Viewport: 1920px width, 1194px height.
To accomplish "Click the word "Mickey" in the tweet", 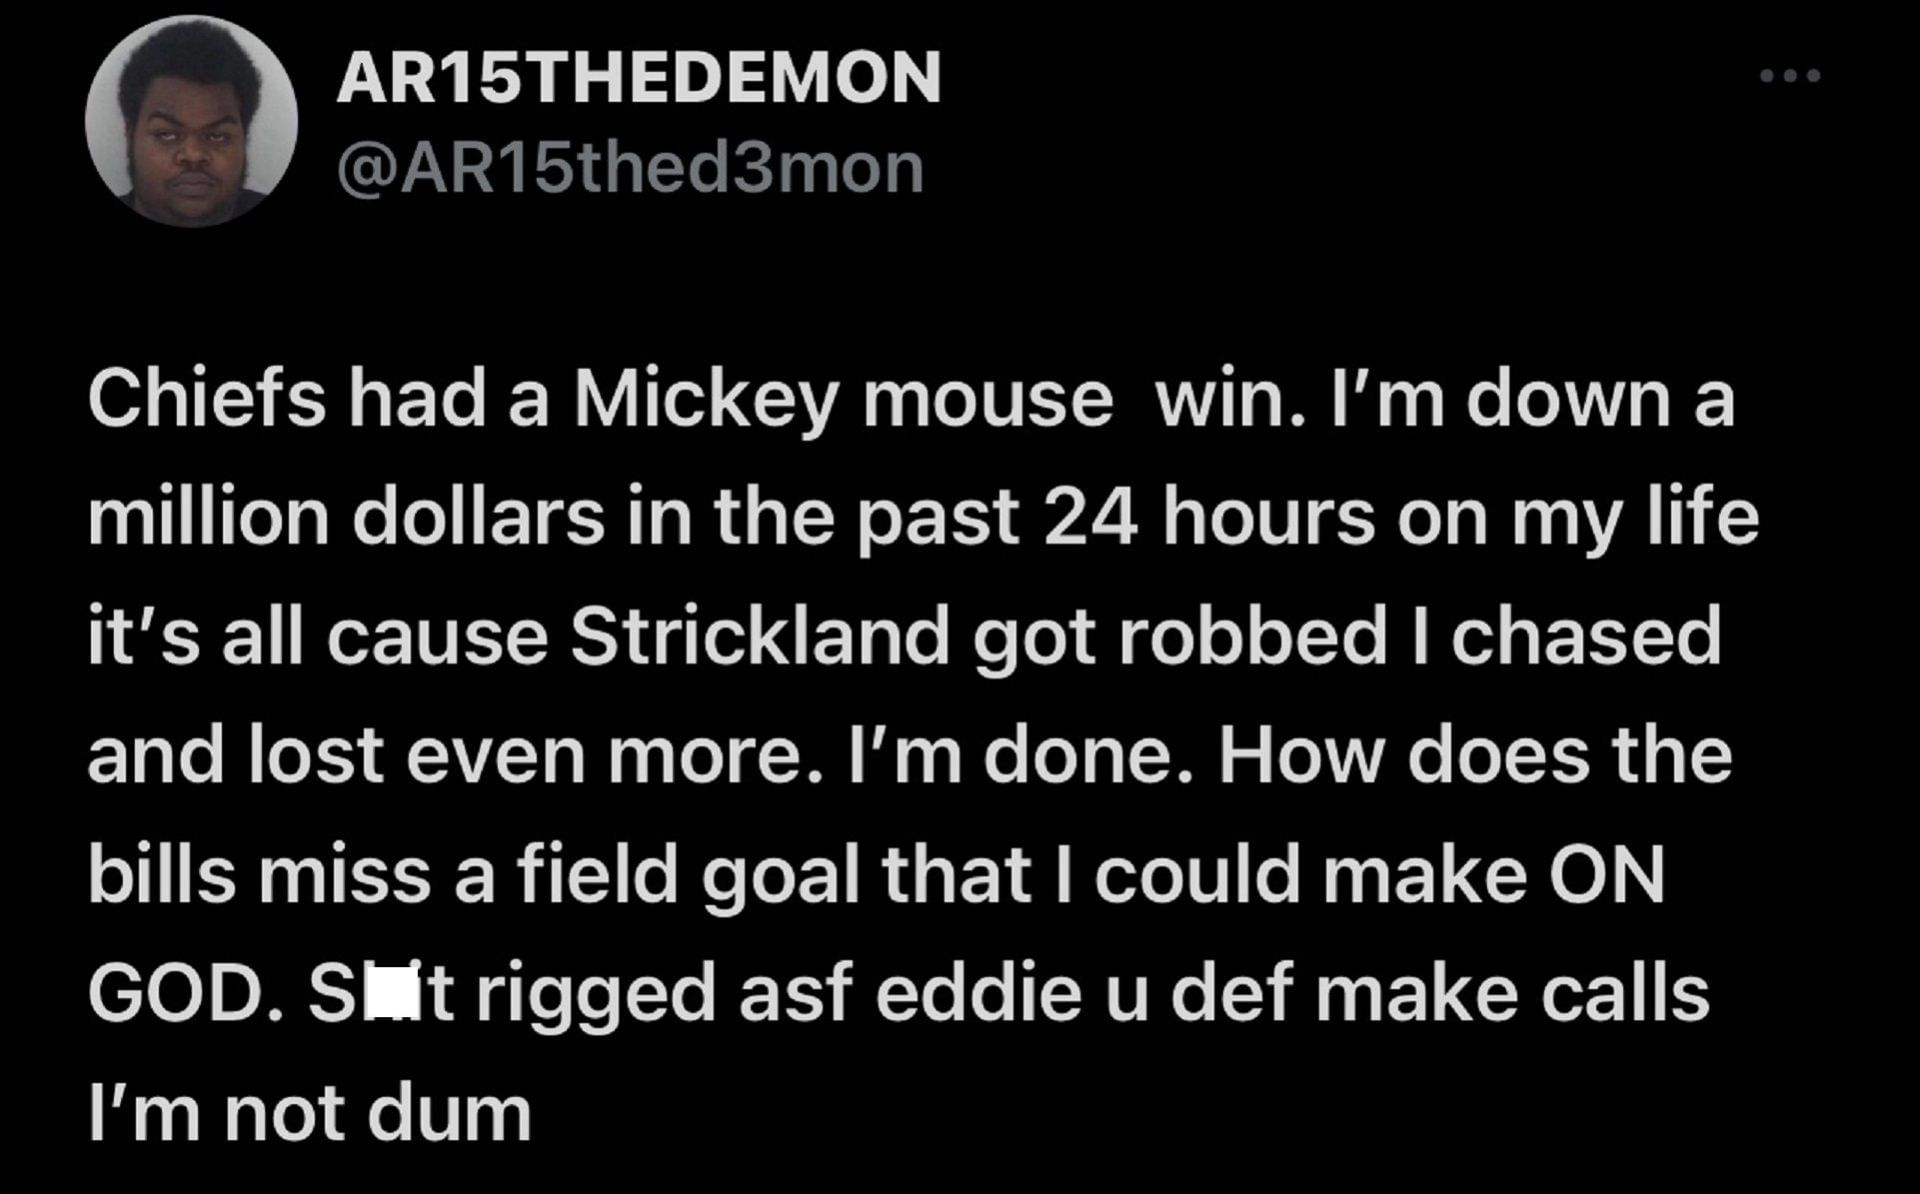I will pos(704,398).
